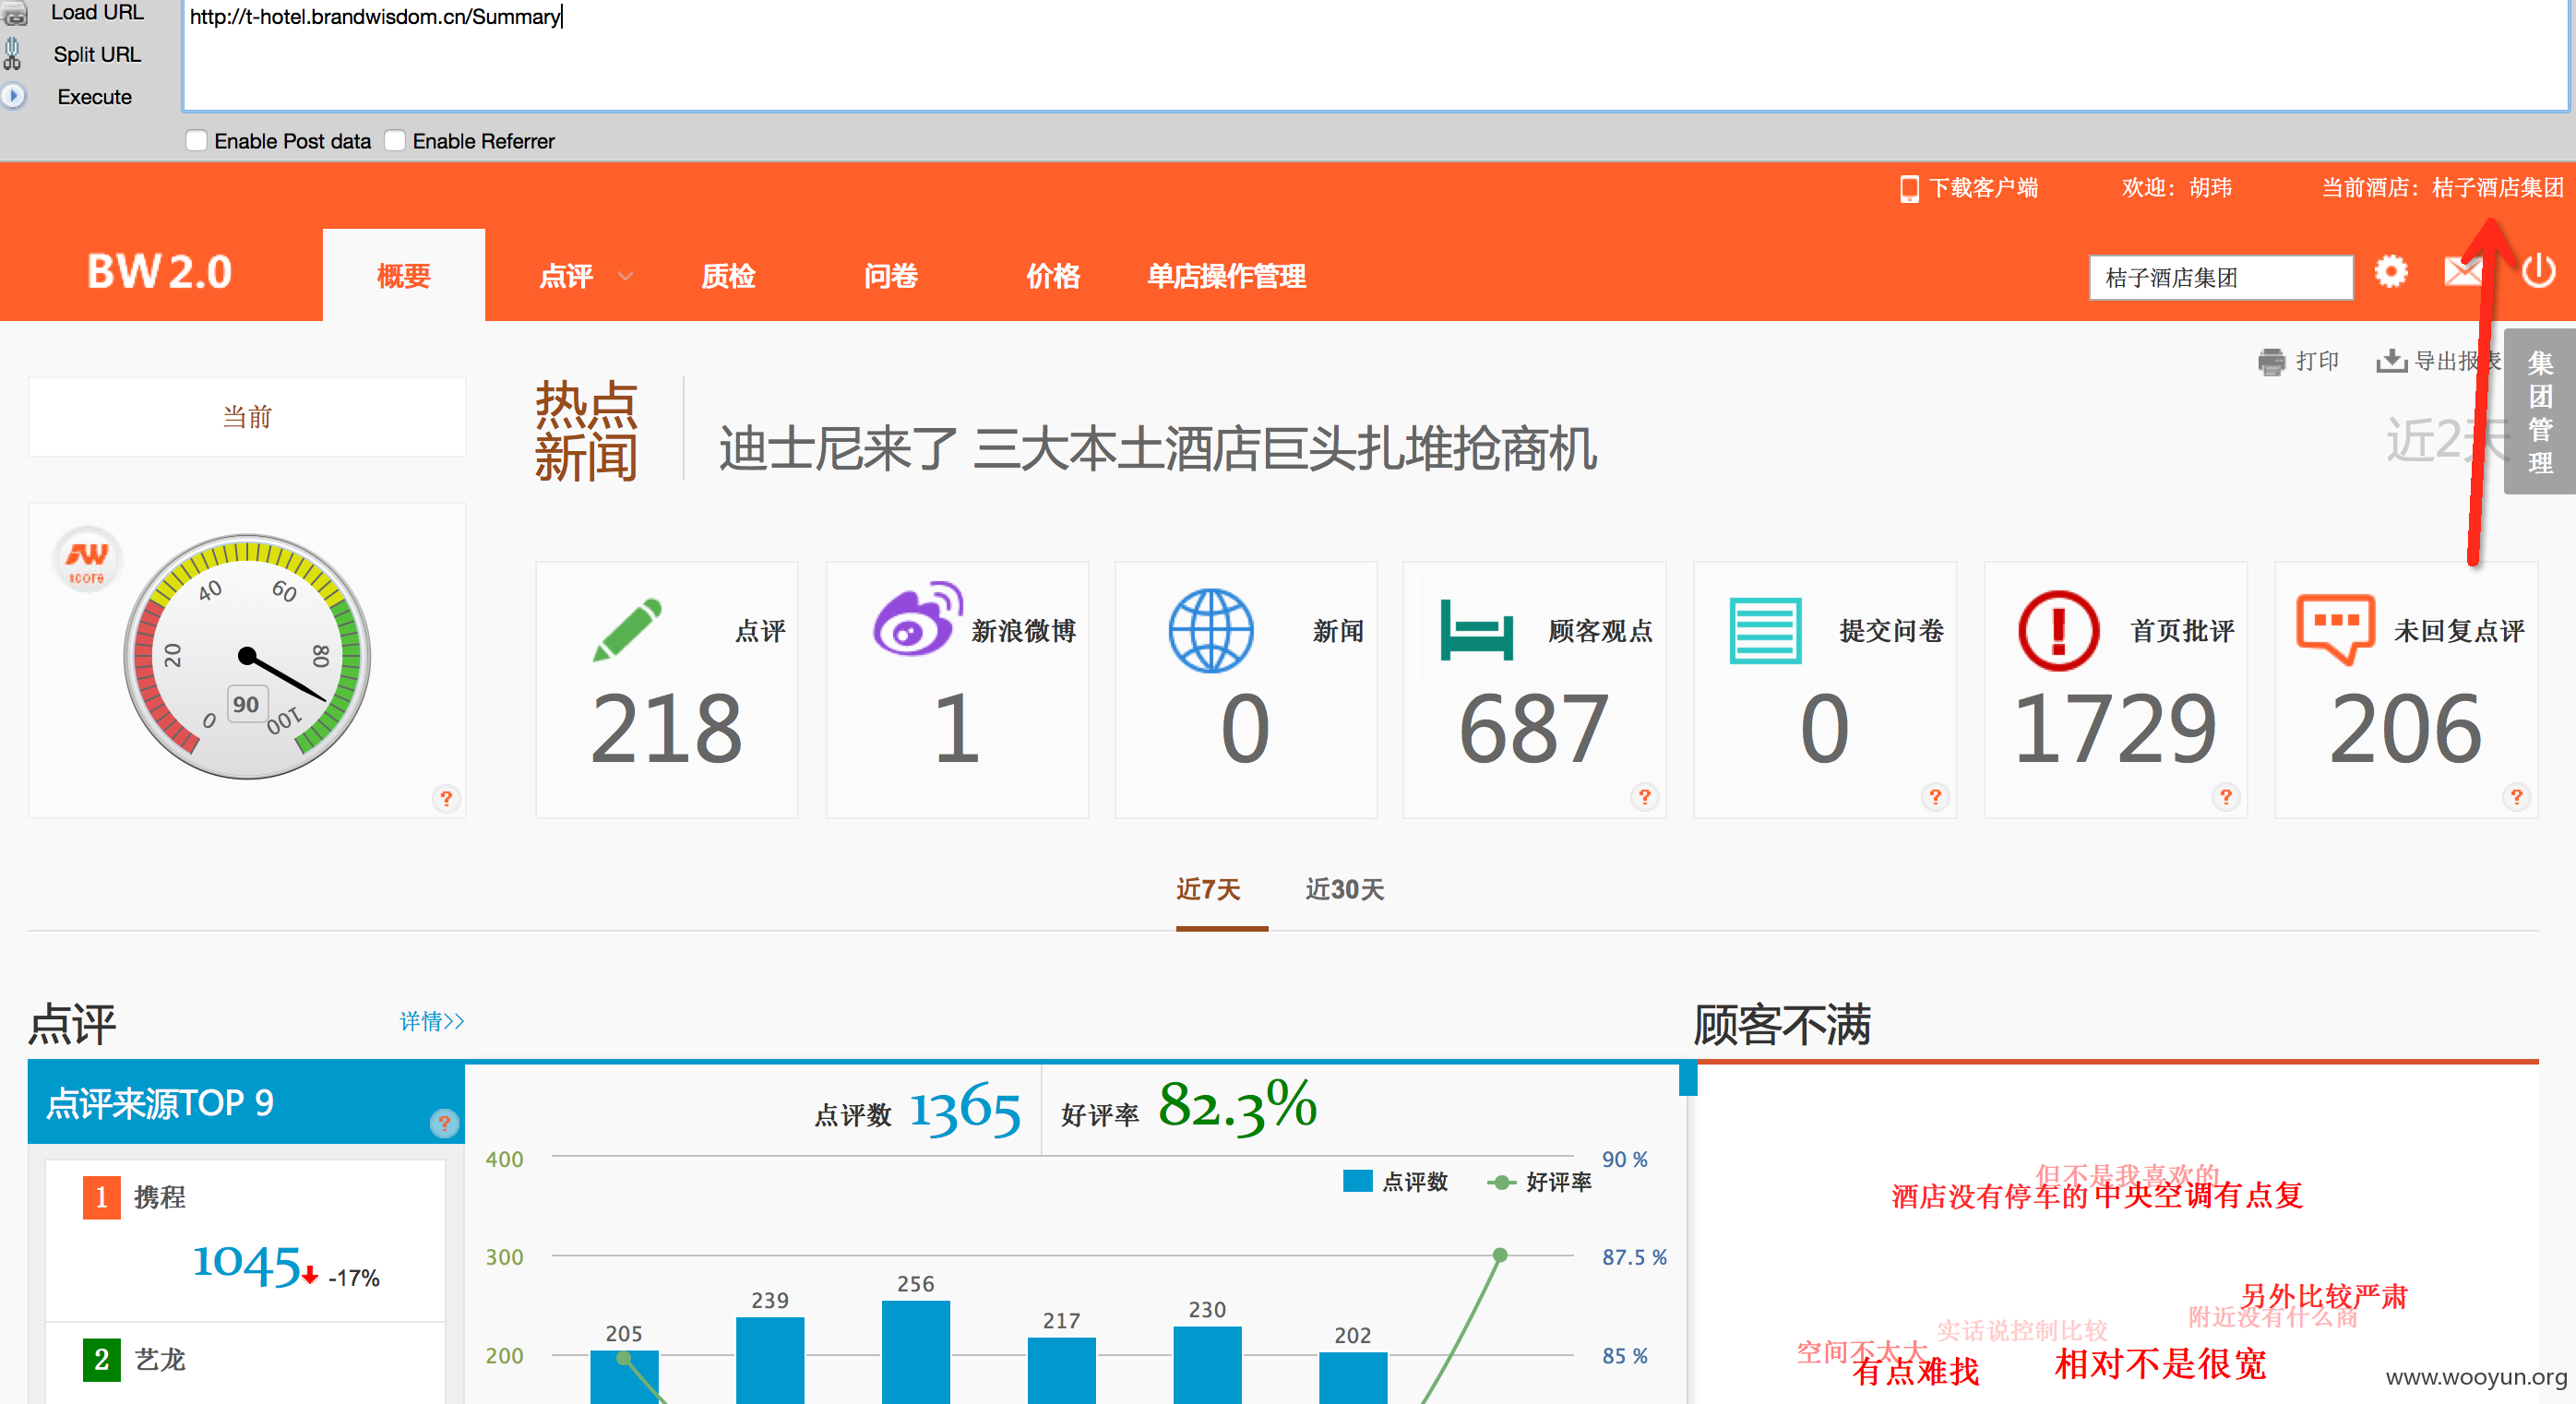The width and height of the screenshot is (2576, 1404).
Task: Click help question mark under 首页批评
Action: point(2225,797)
